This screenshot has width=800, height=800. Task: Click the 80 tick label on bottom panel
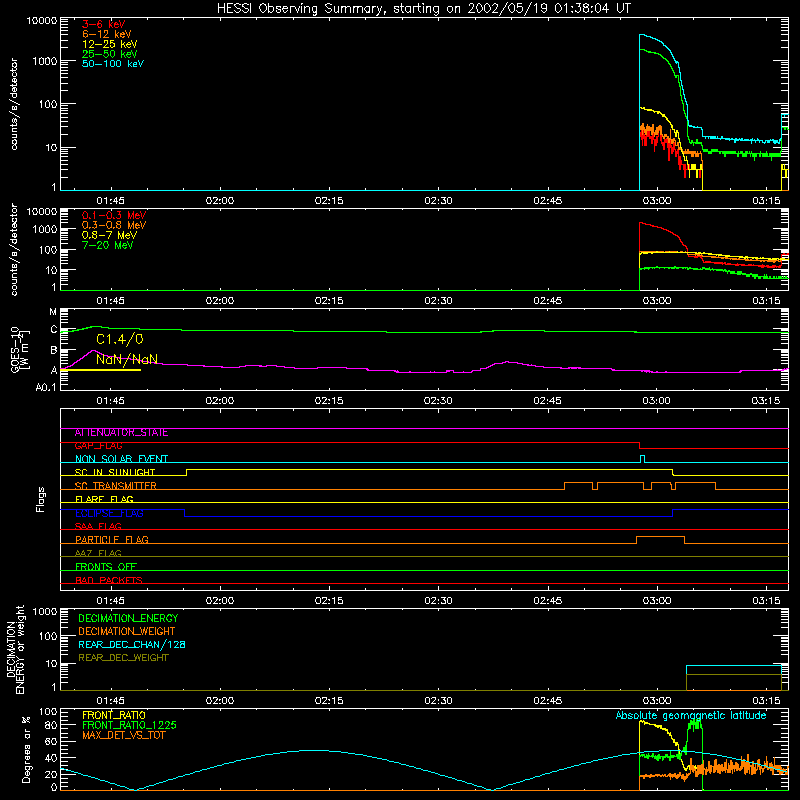pyautogui.click(x=52, y=724)
